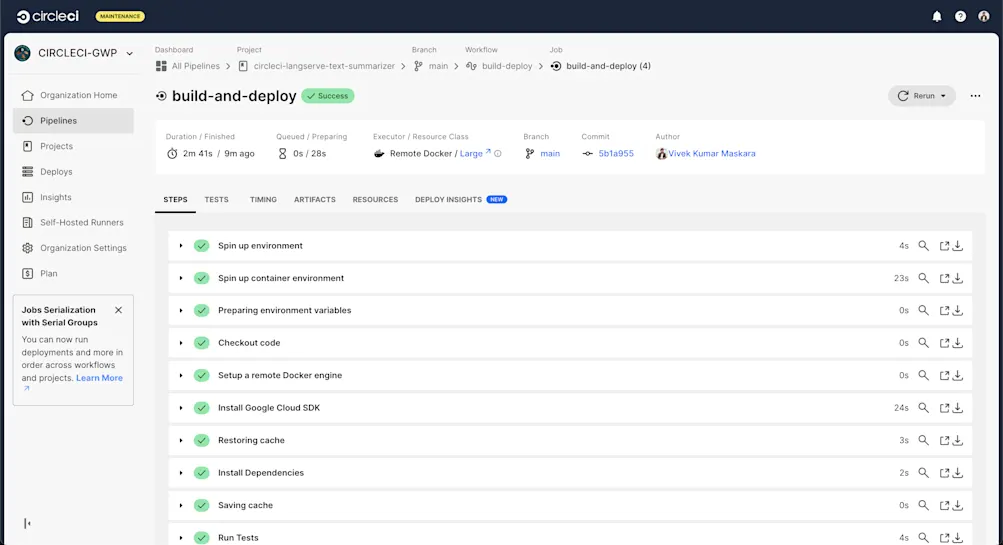Search the Run Tests step output
Image resolution: width=1003 pixels, height=545 pixels.
[x=923, y=538]
